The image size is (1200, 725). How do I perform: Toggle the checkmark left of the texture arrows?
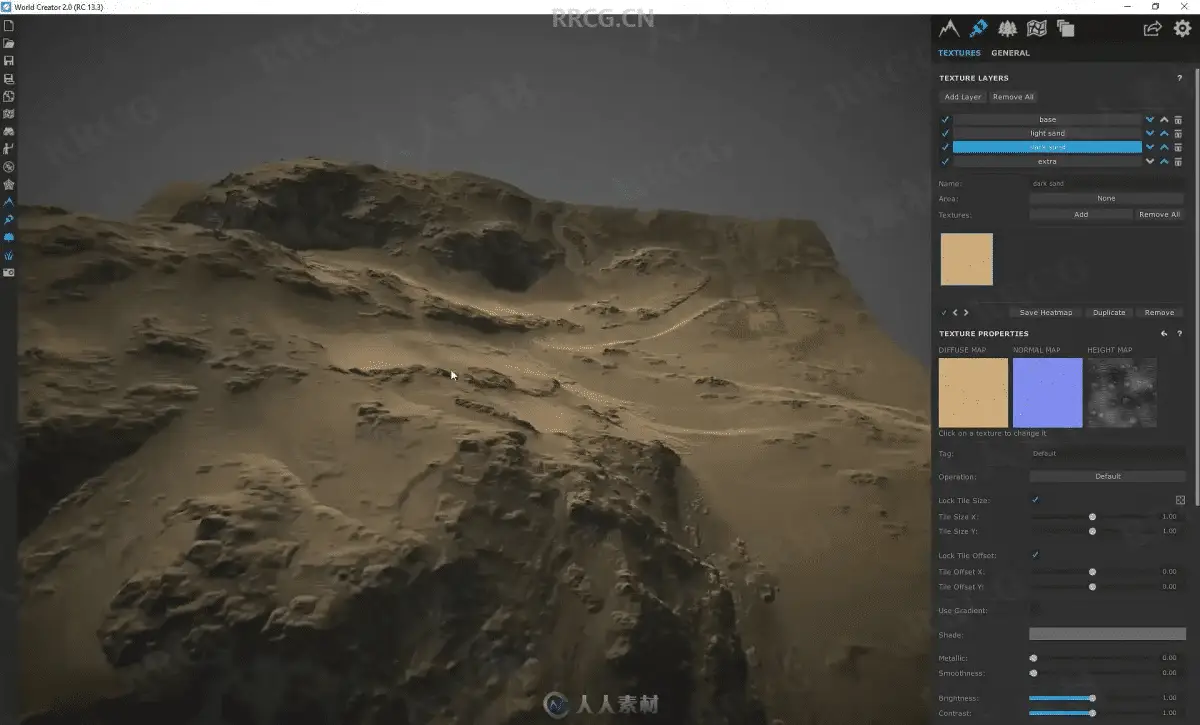[x=944, y=312]
